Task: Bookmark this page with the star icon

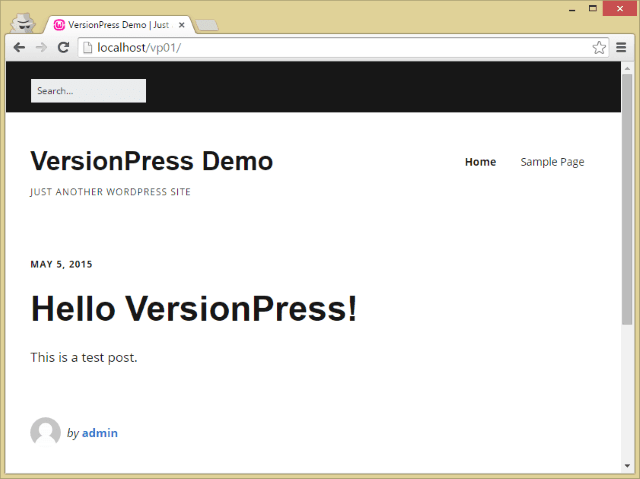Action: tap(599, 48)
